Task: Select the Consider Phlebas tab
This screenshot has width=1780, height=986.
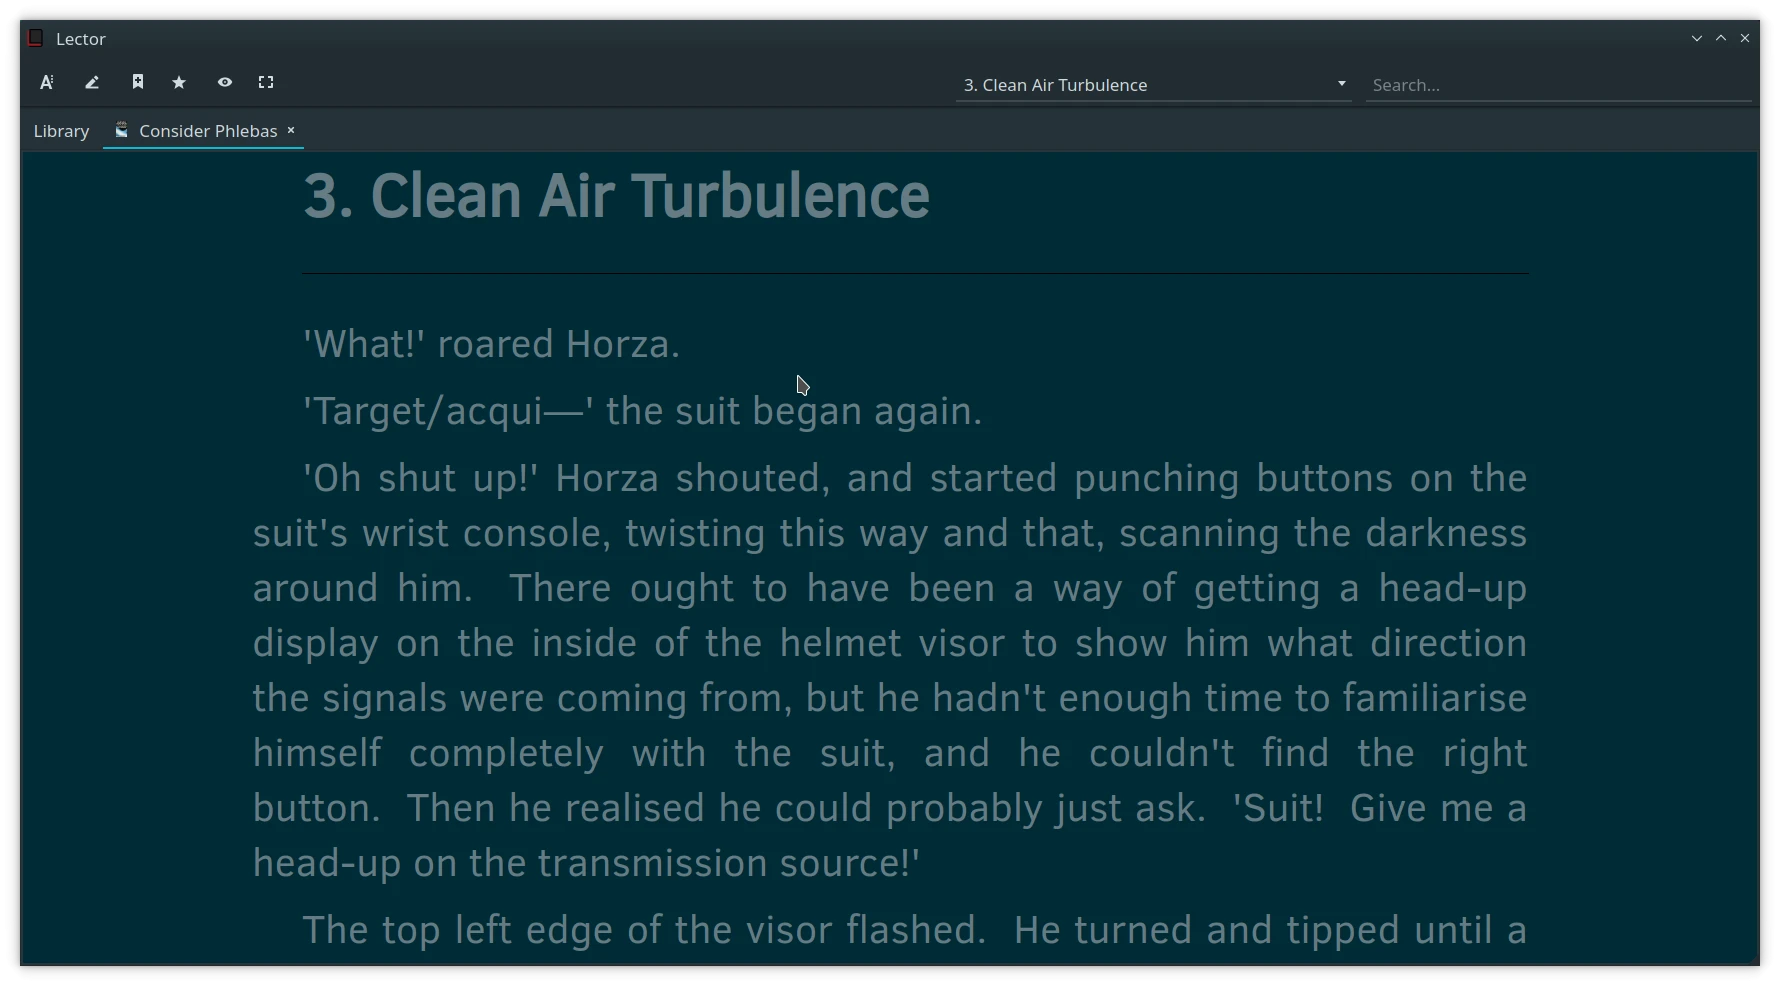Action: 208,131
